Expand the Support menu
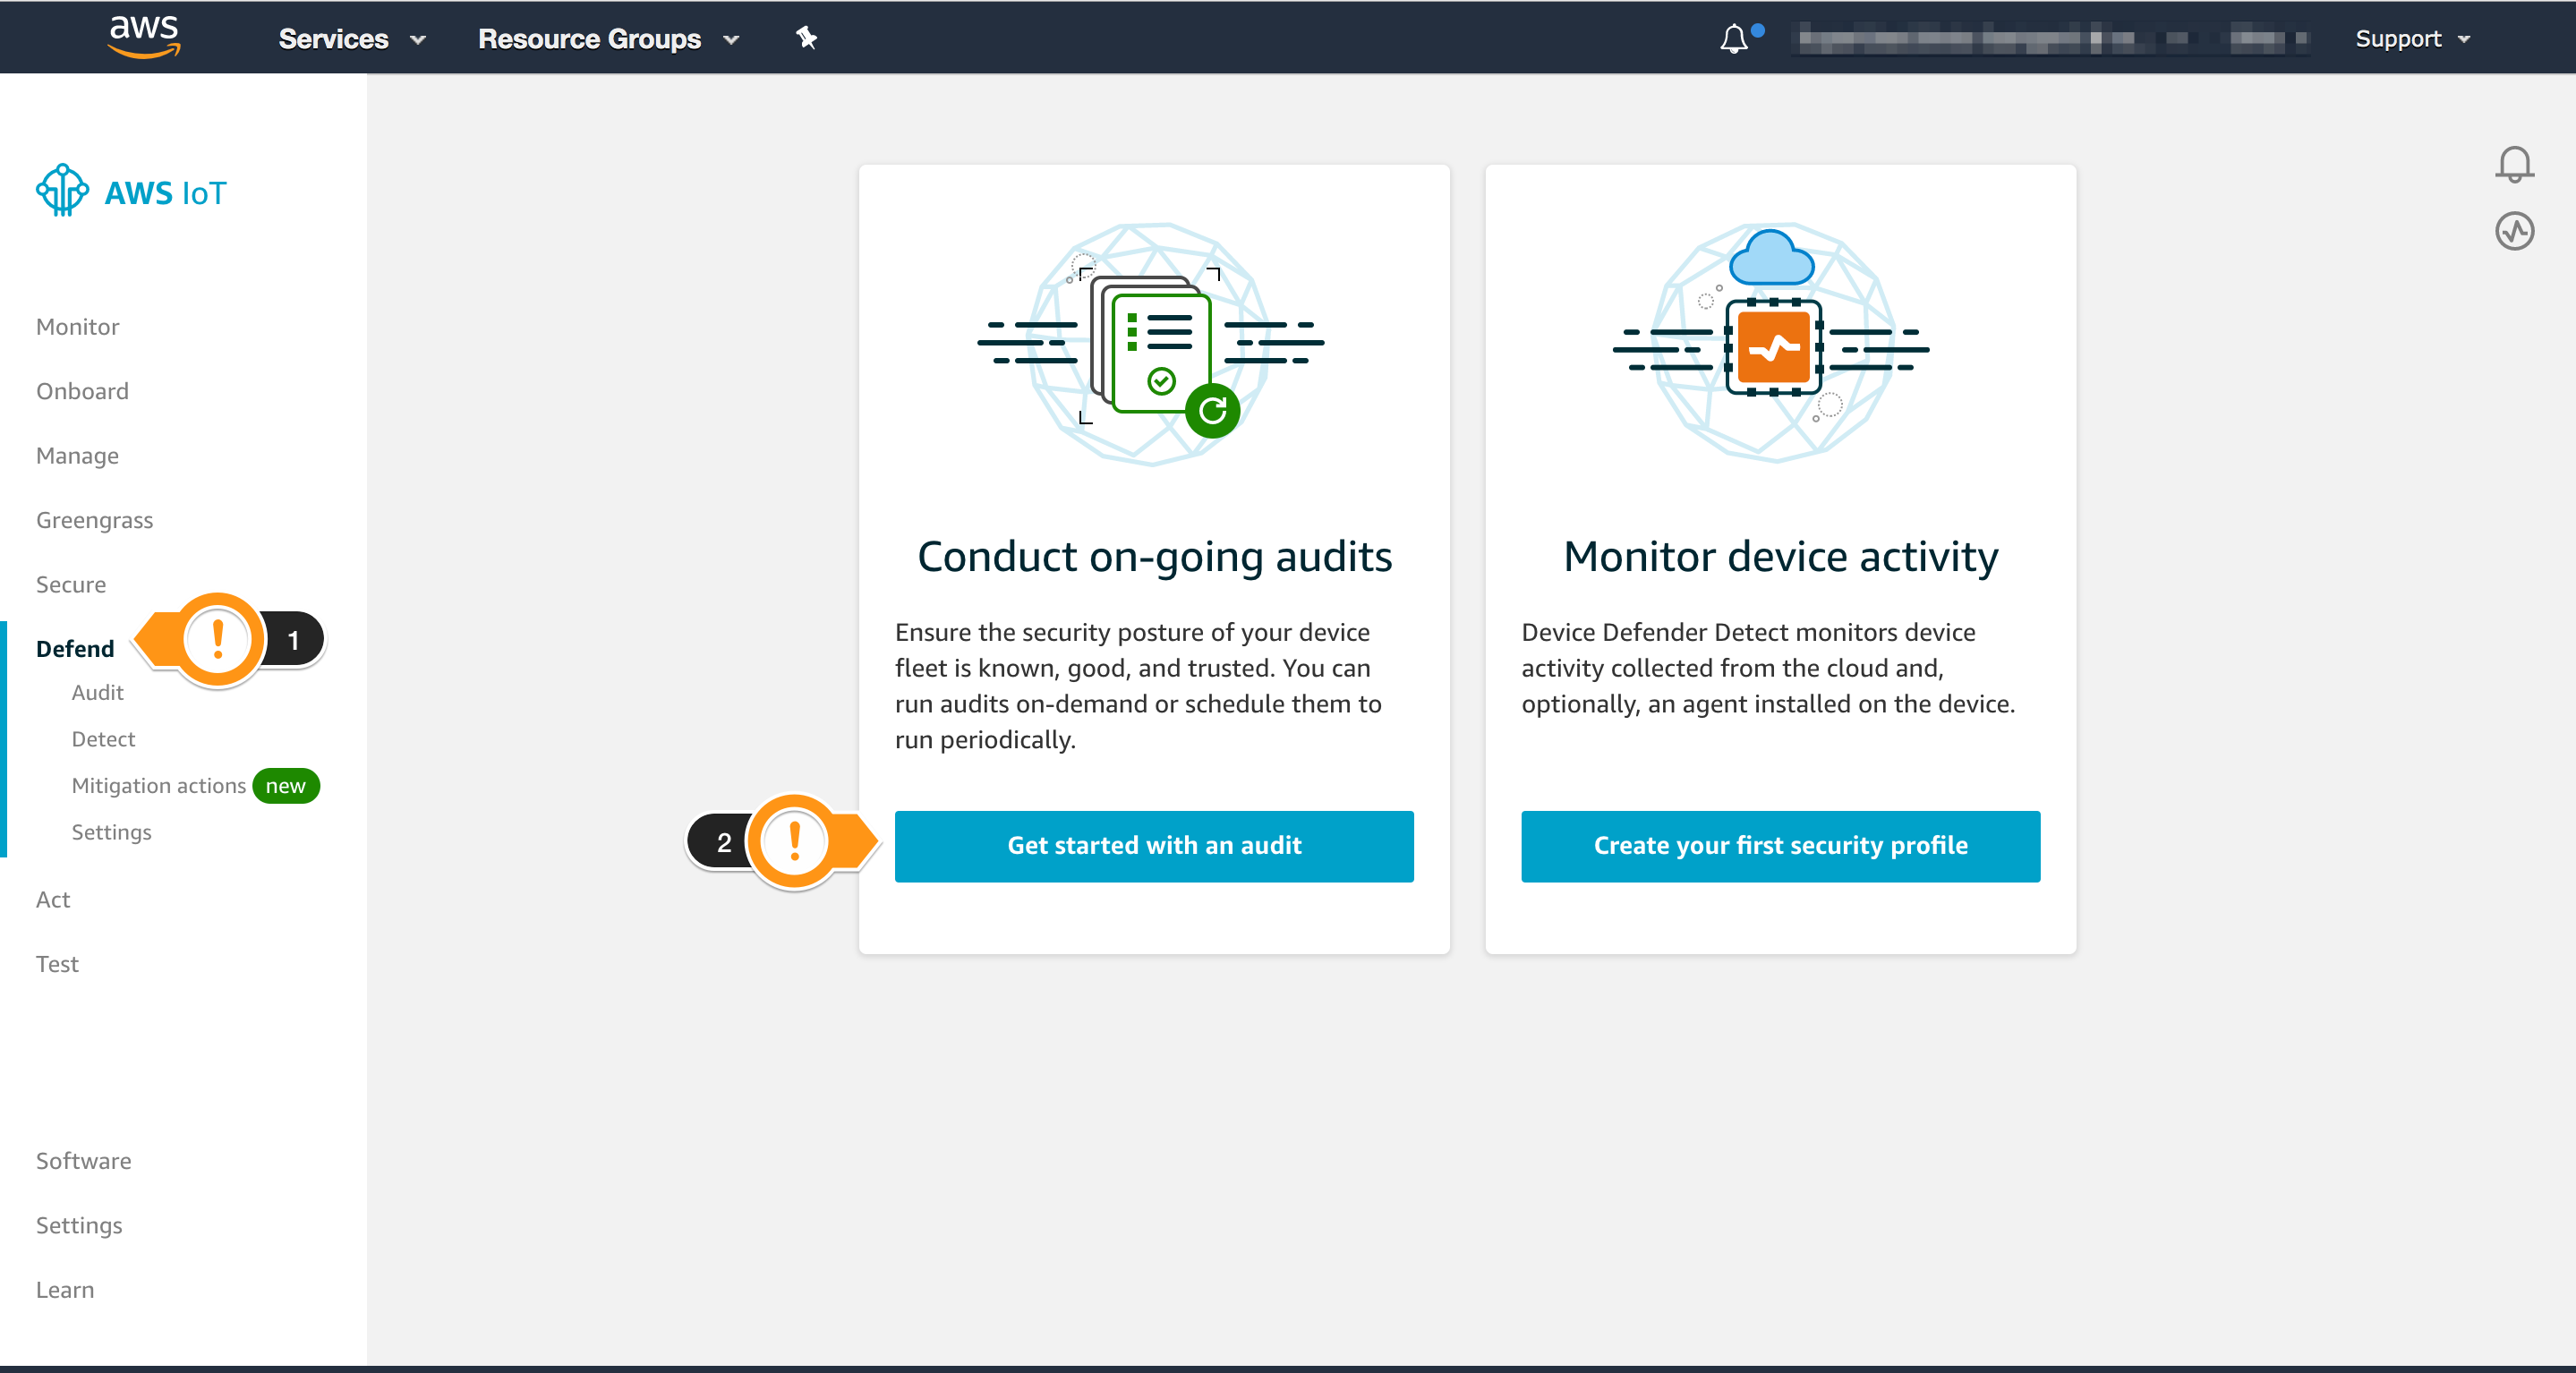This screenshot has width=2576, height=1373. pos(2412,39)
